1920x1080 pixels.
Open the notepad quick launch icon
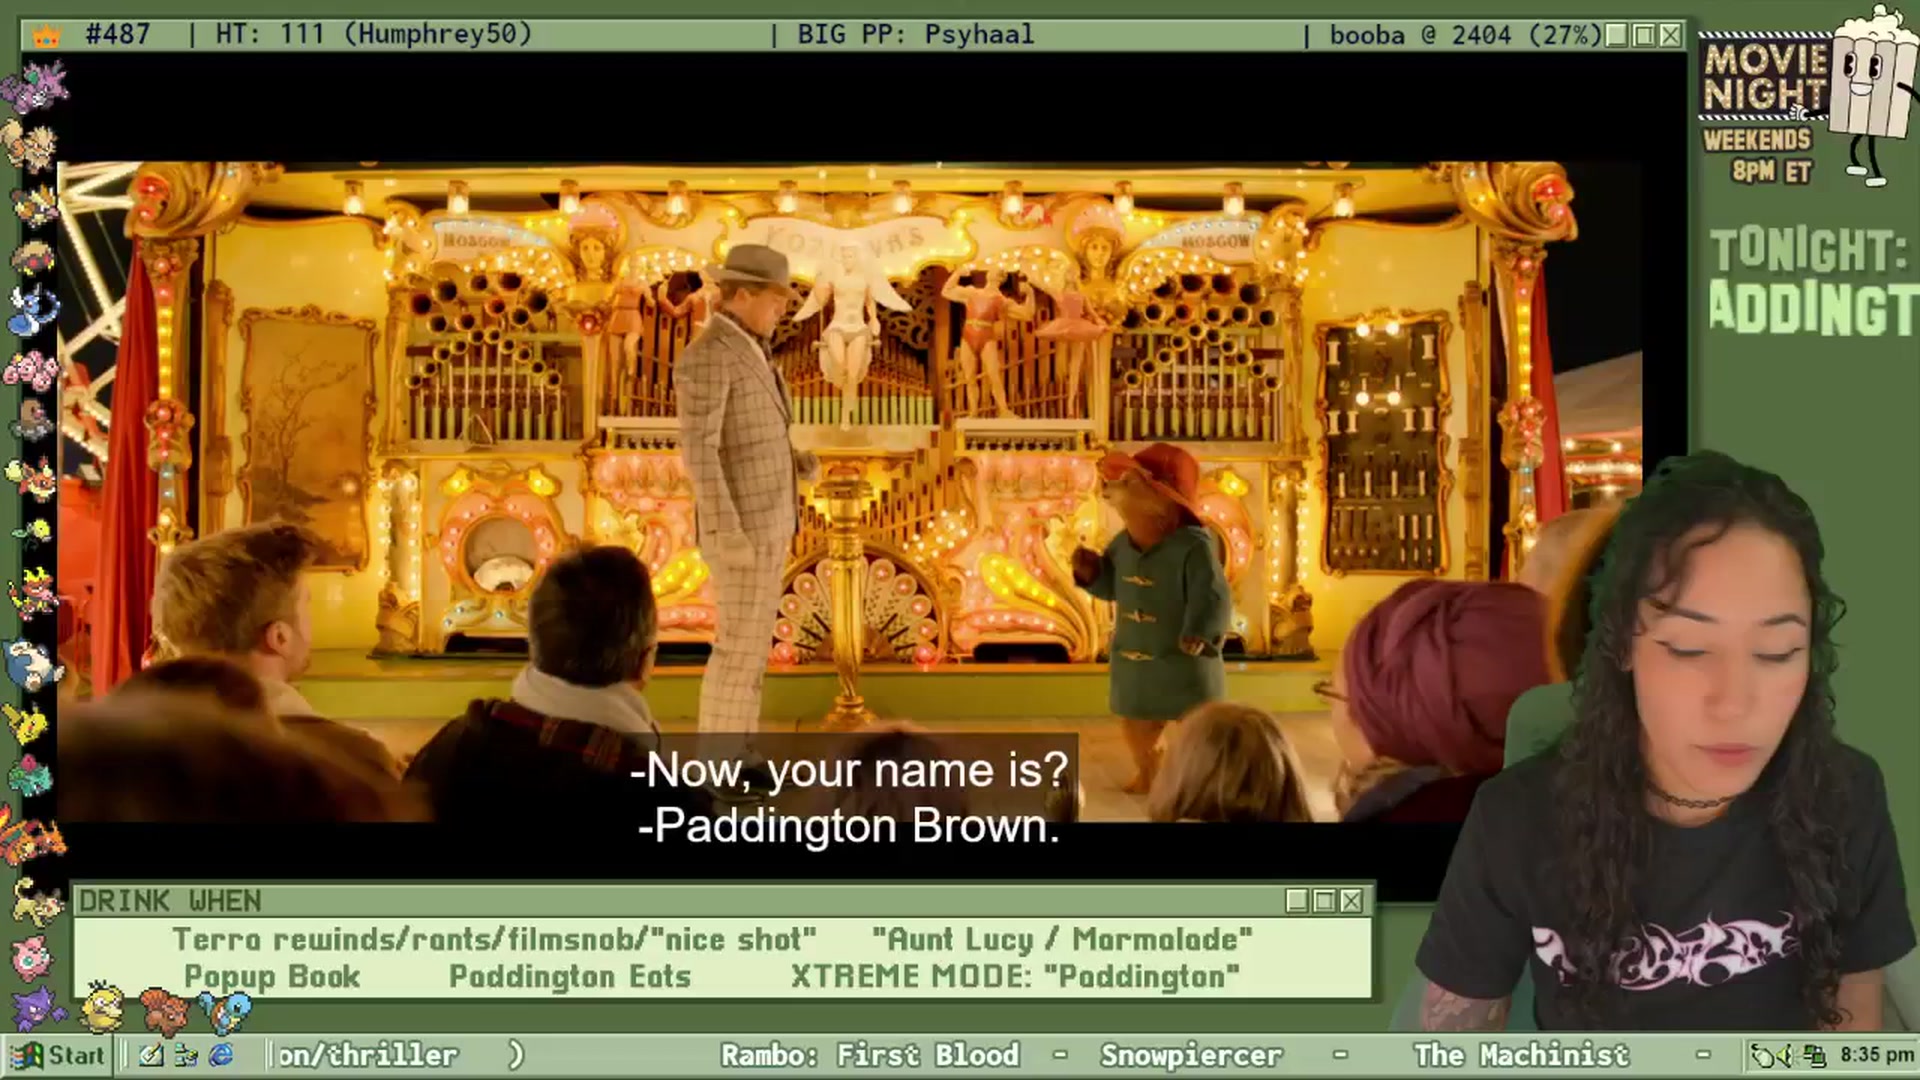[x=151, y=1055]
